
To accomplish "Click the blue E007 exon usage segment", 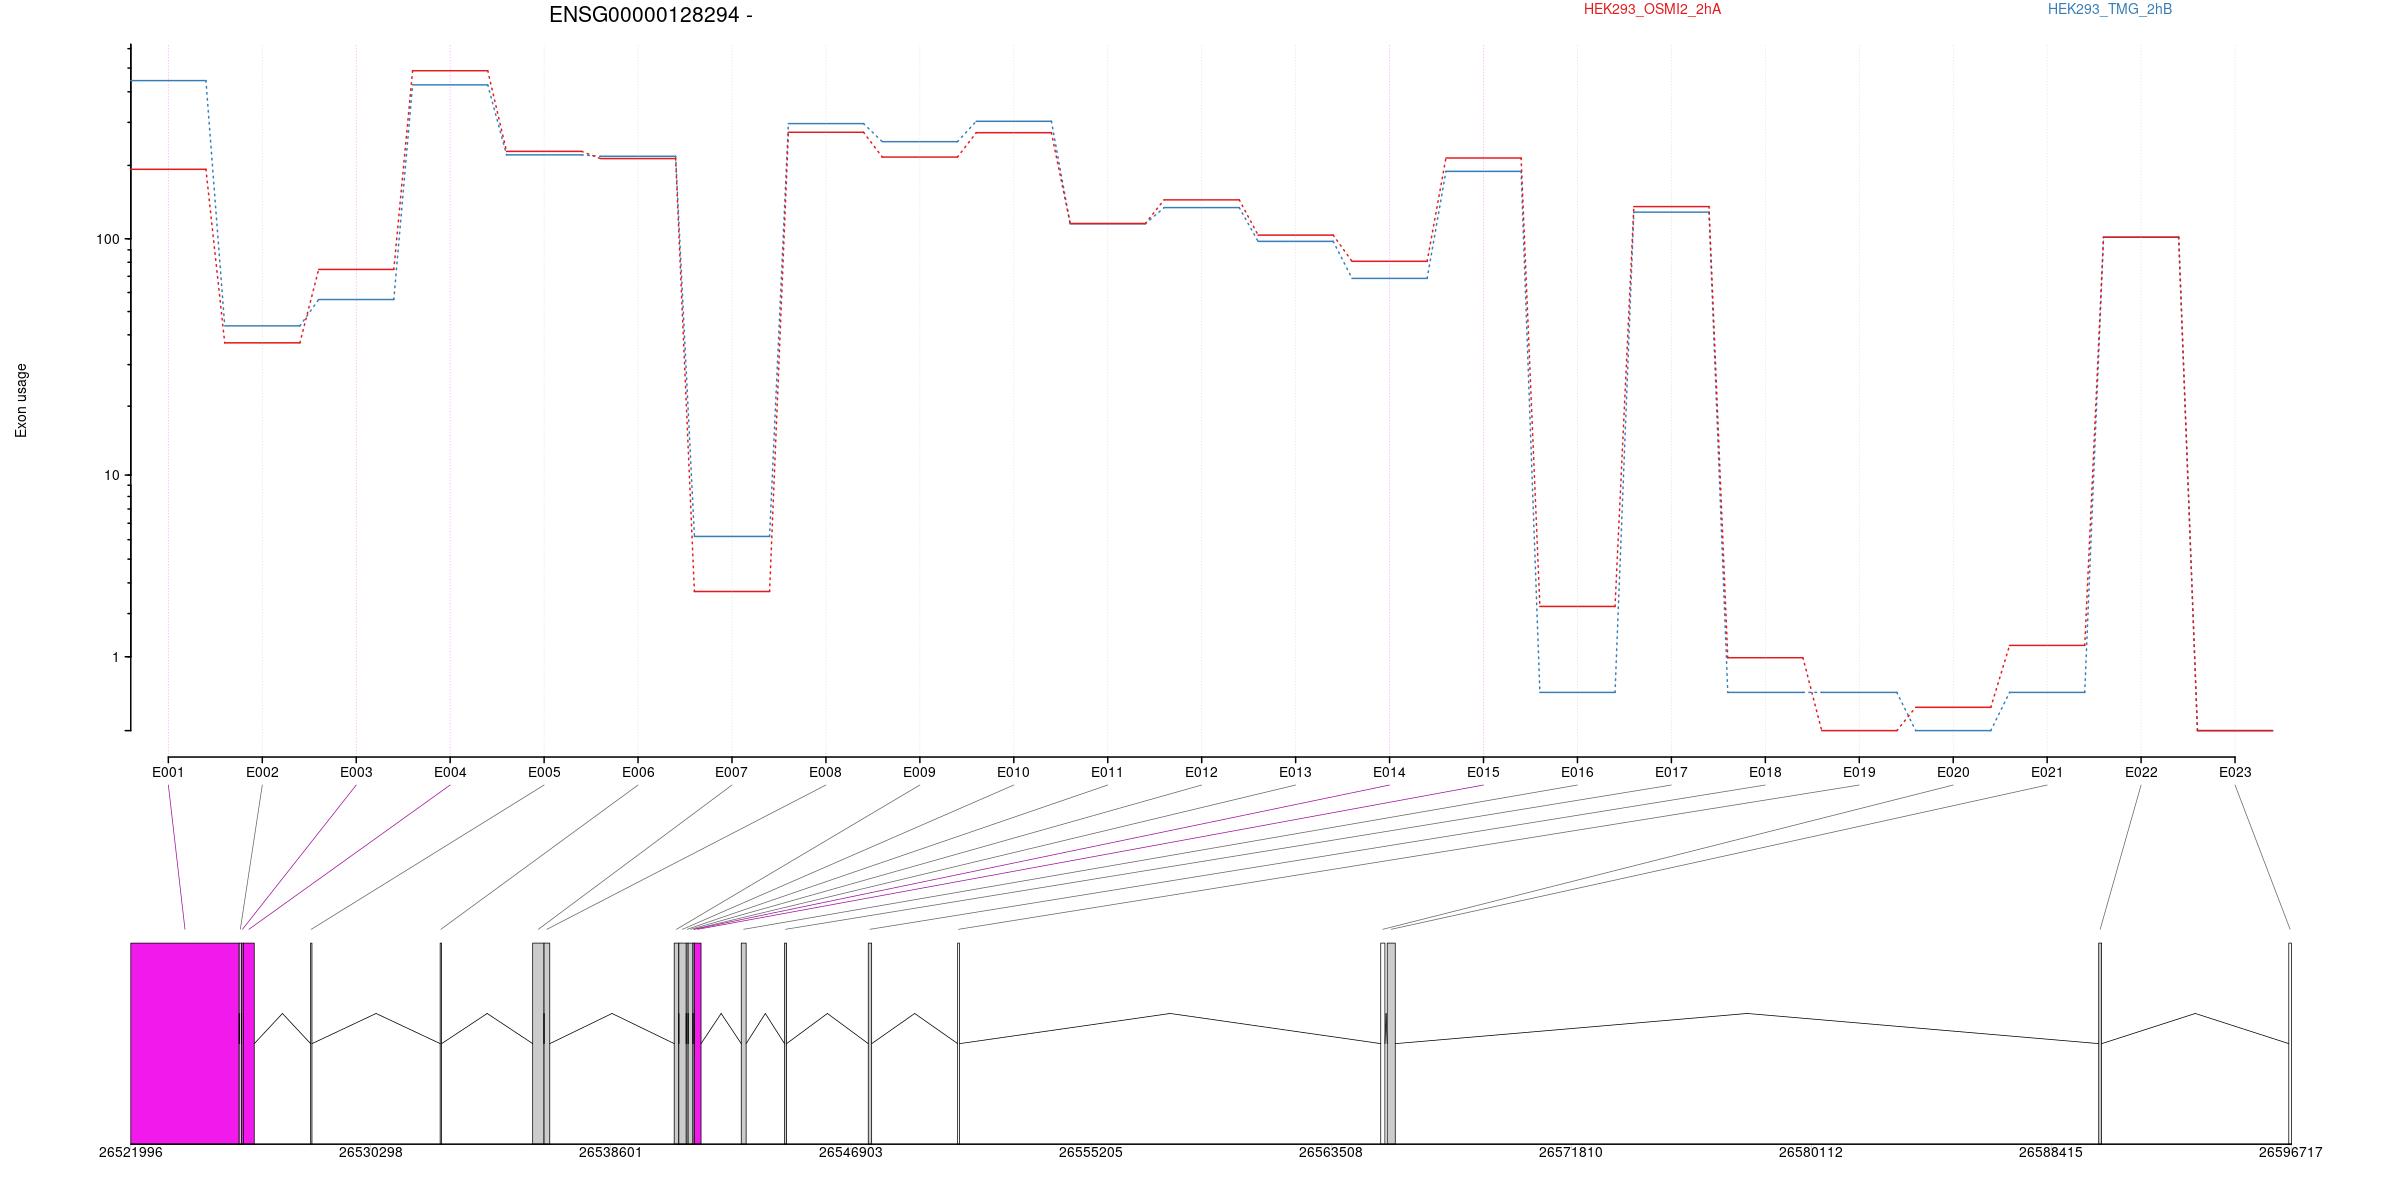I will [x=732, y=536].
